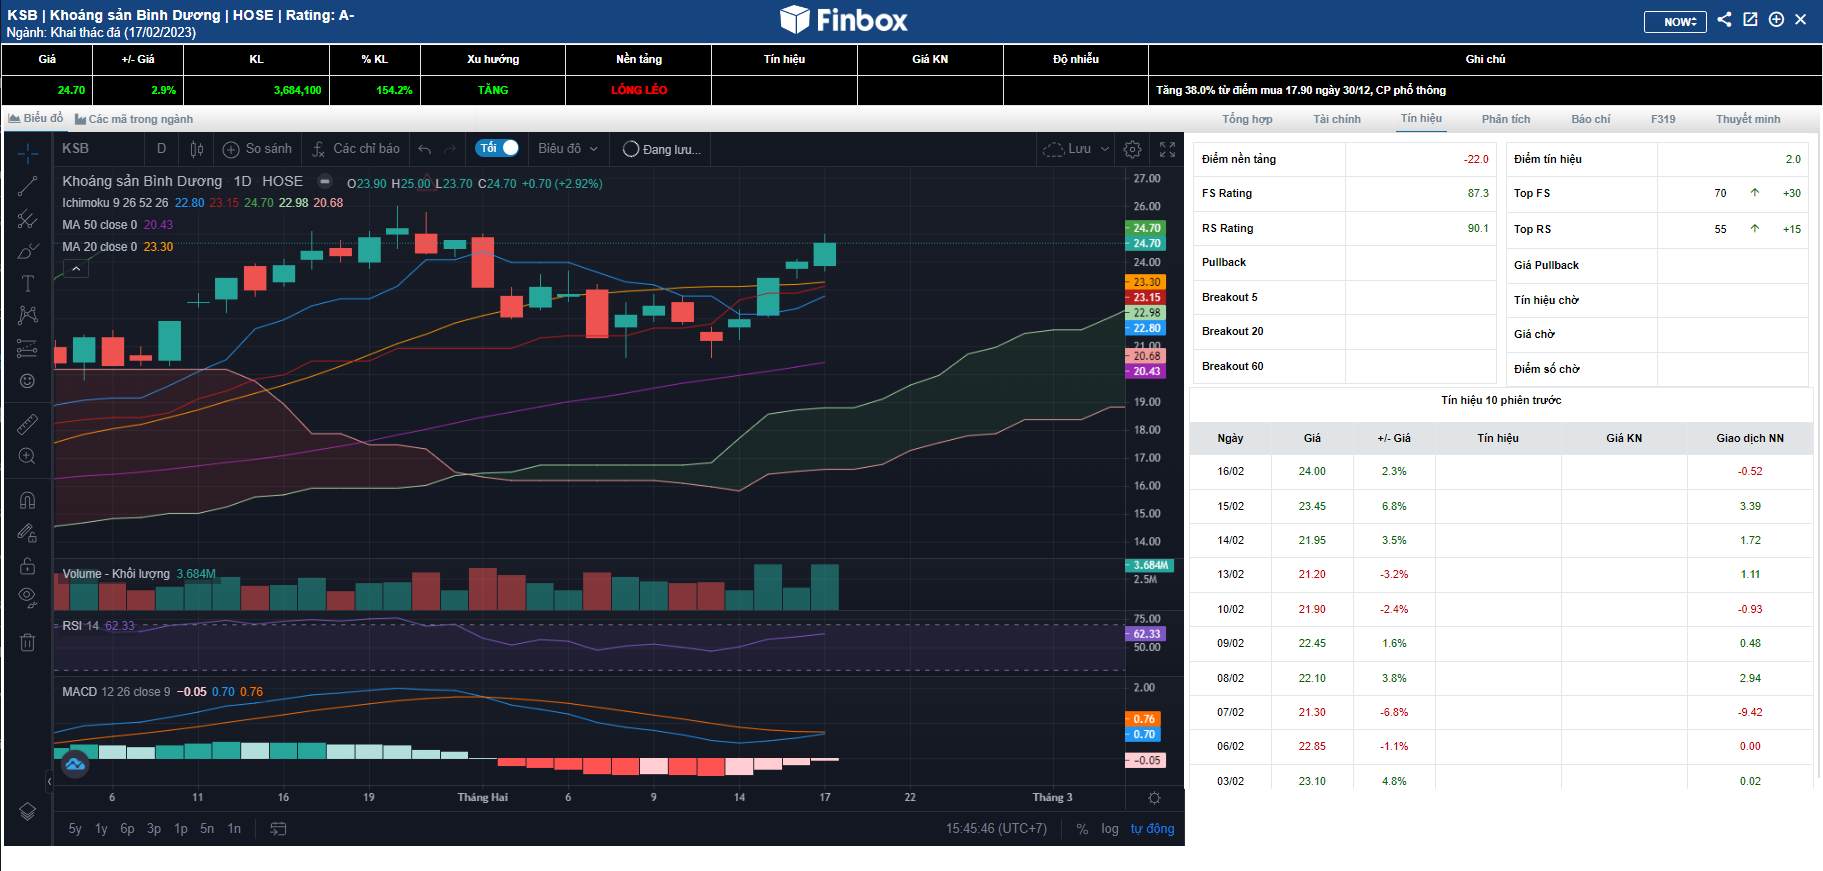Click the 15:45:46 (UTC+7) timezone selector
The image size is (1823, 871).
[x=996, y=828]
